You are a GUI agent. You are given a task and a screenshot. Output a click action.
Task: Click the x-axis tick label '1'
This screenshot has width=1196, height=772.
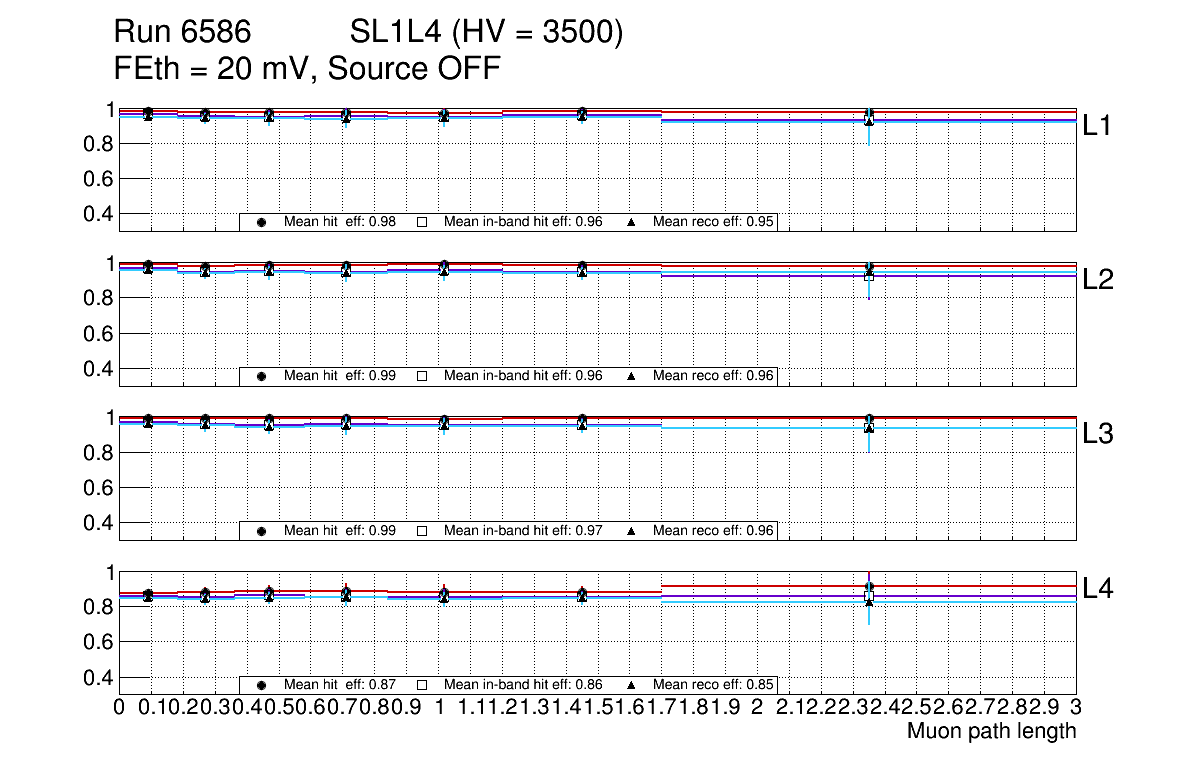pyautogui.click(x=439, y=708)
